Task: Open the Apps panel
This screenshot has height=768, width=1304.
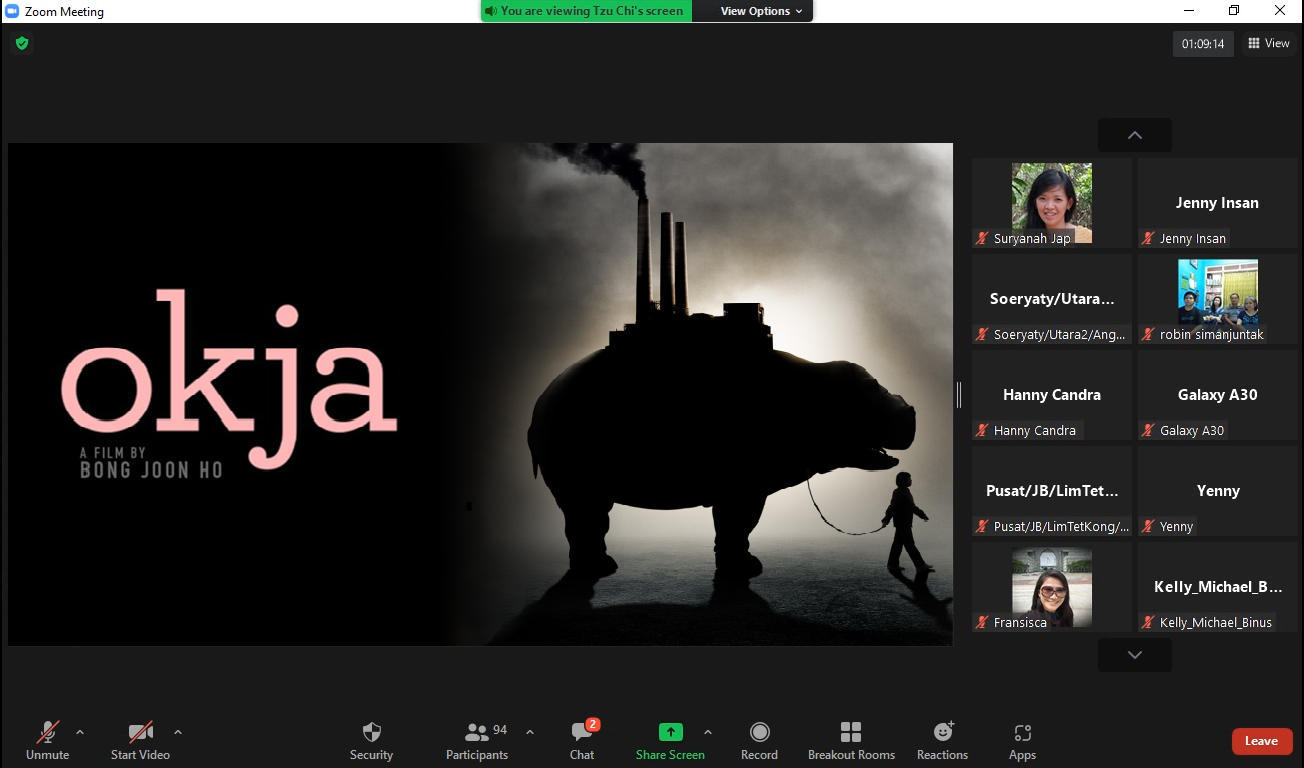Action: point(1022,741)
